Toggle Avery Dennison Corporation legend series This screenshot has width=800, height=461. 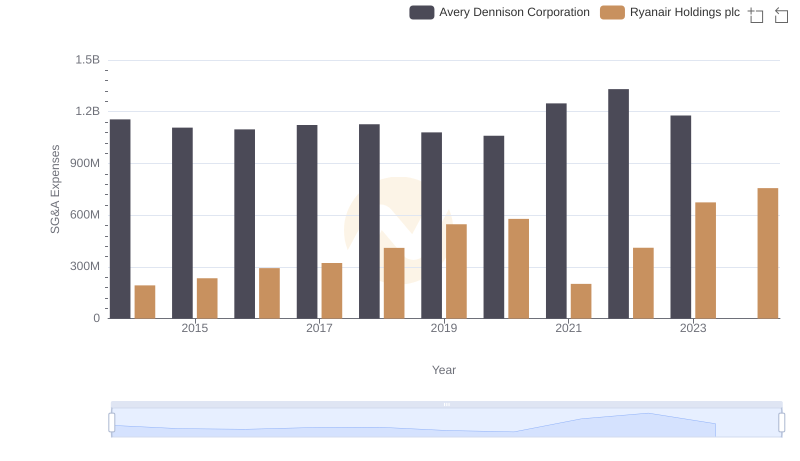(499, 12)
